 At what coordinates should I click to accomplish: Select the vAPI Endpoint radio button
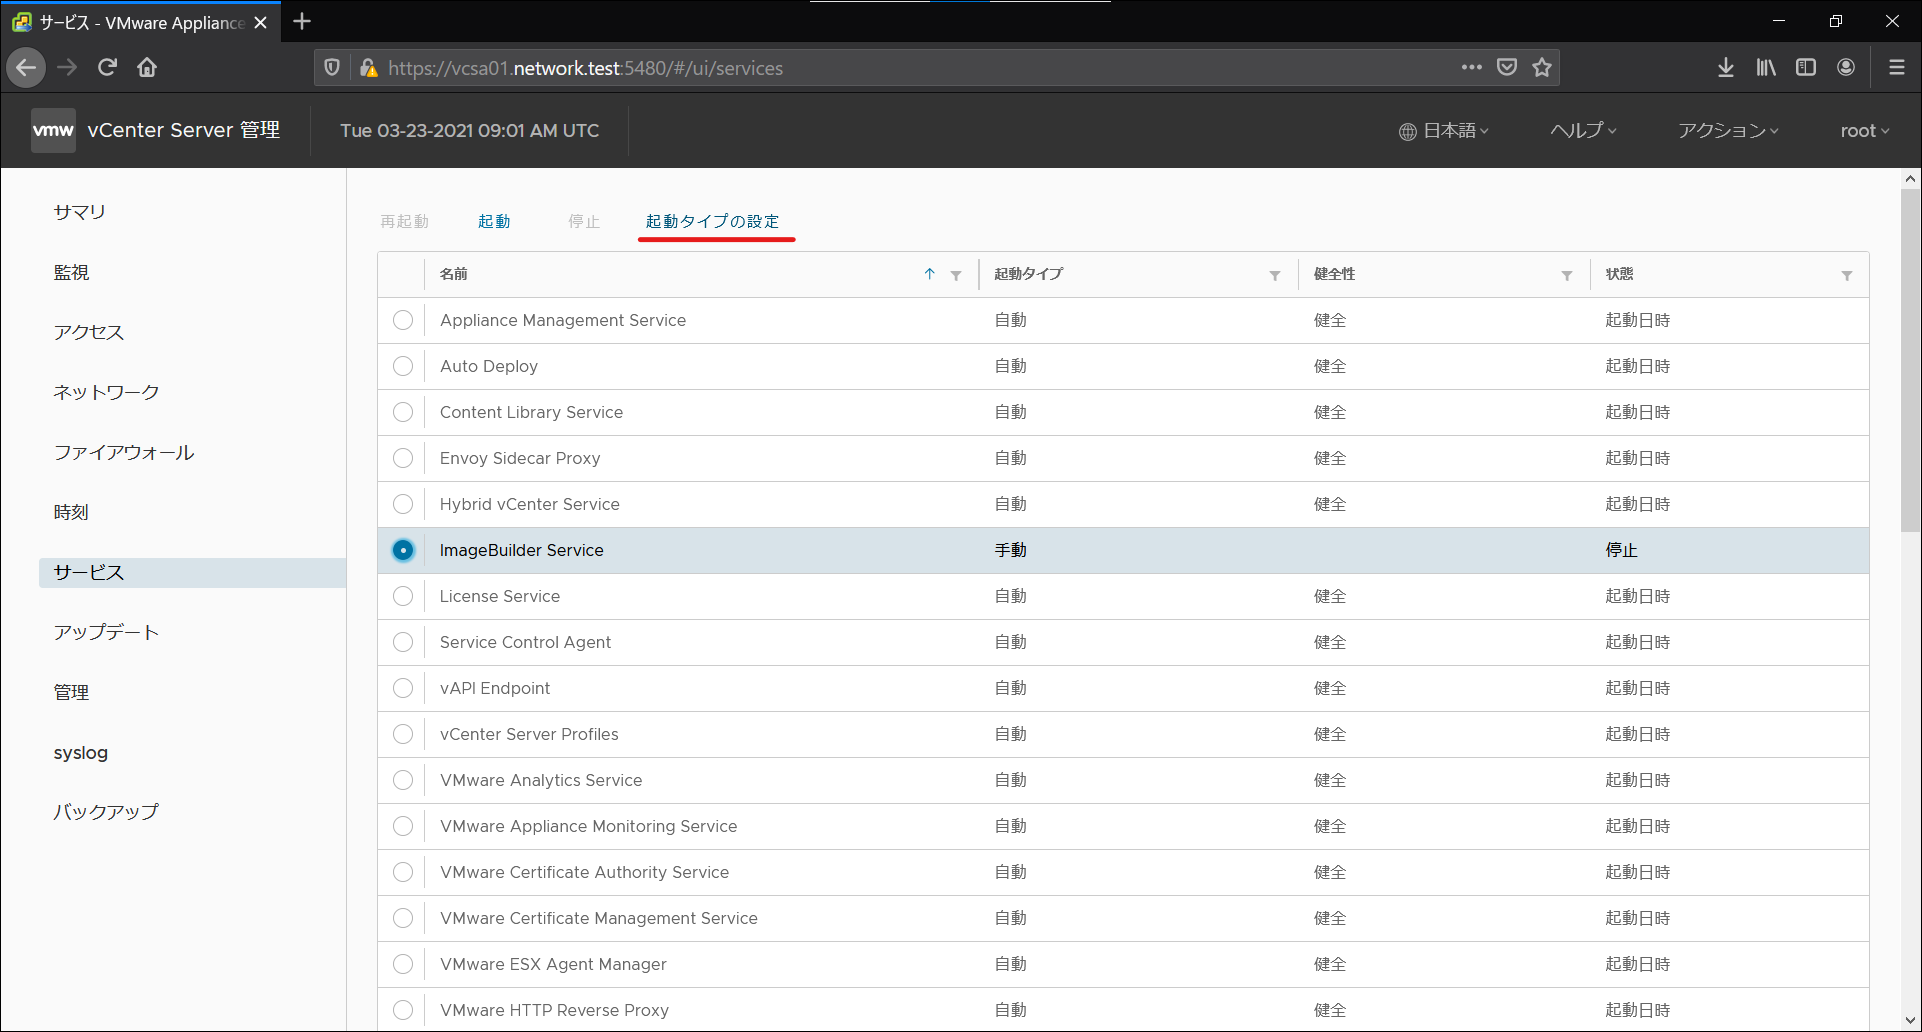(403, 688)
